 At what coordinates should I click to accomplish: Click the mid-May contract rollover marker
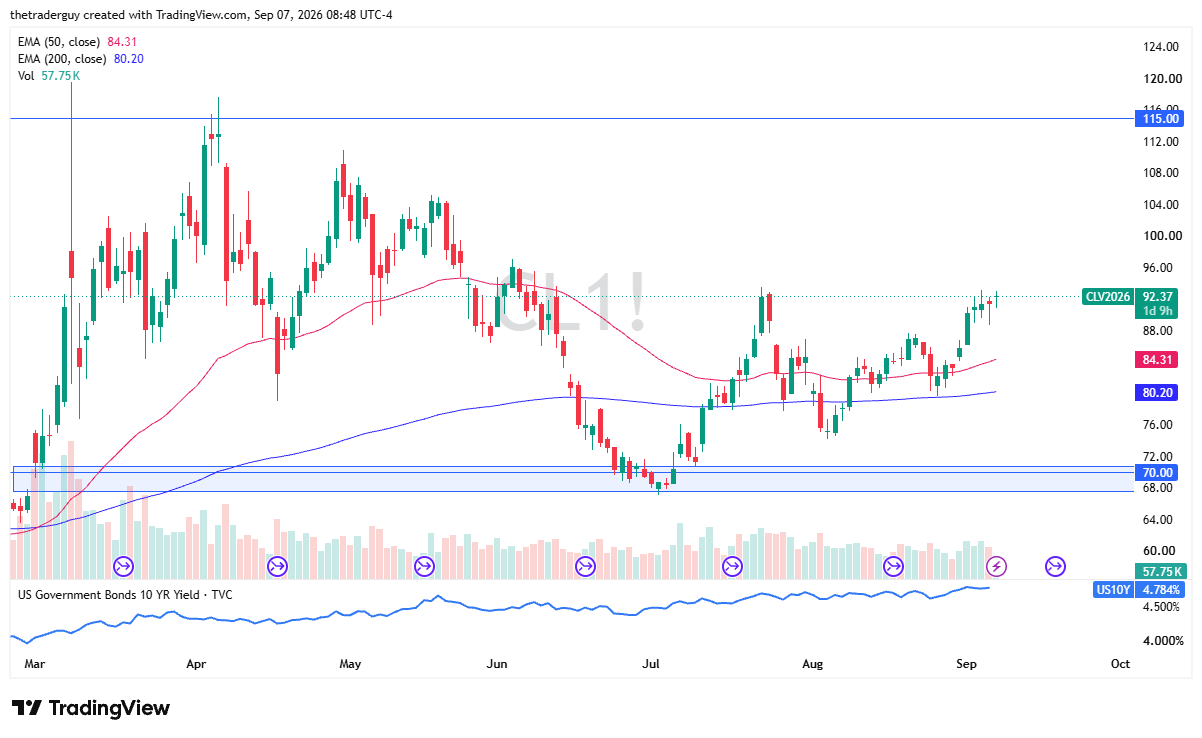[424, 567]
